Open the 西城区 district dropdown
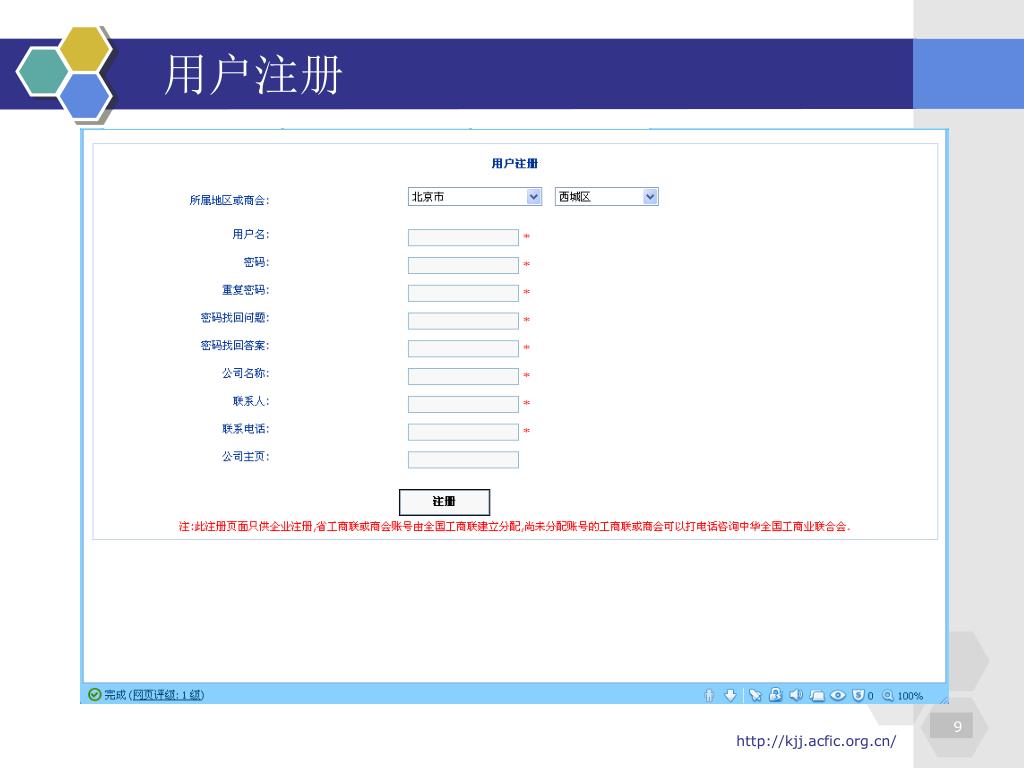Screen dimensions: 1024x768 coord(607,197)
